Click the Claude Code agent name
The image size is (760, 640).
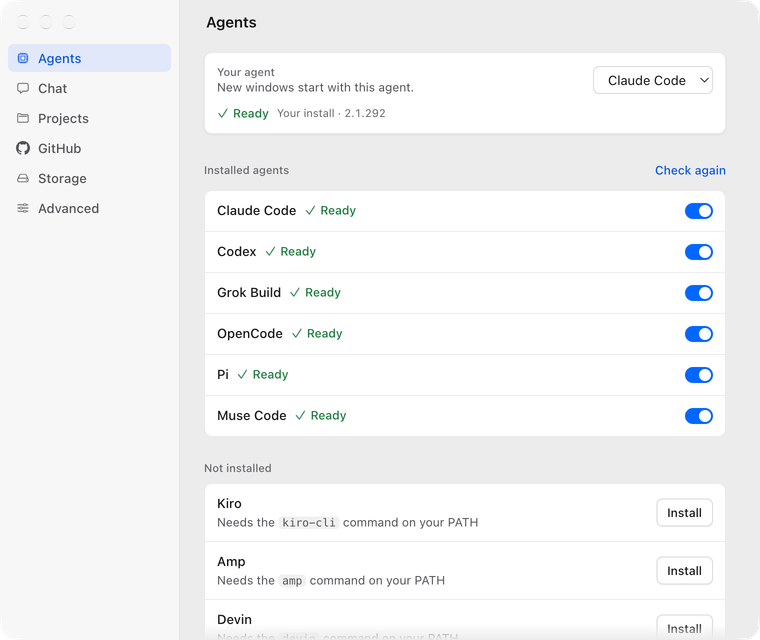256,210
